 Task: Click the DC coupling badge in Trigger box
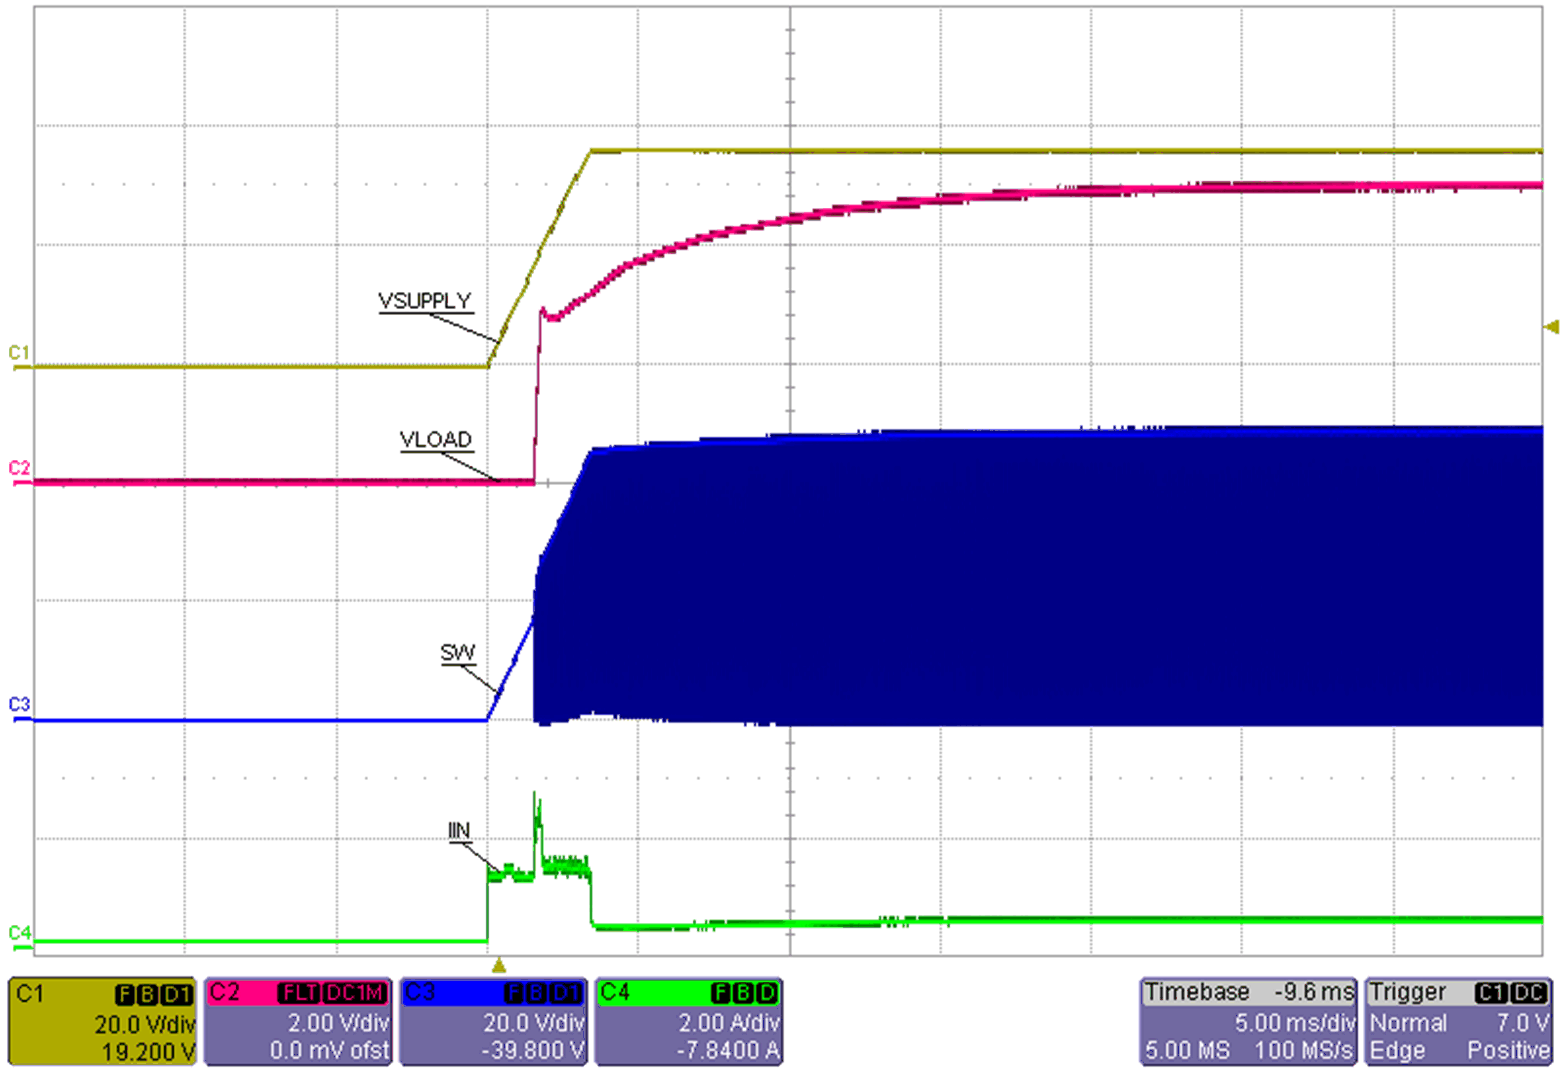coord(1529,992)
